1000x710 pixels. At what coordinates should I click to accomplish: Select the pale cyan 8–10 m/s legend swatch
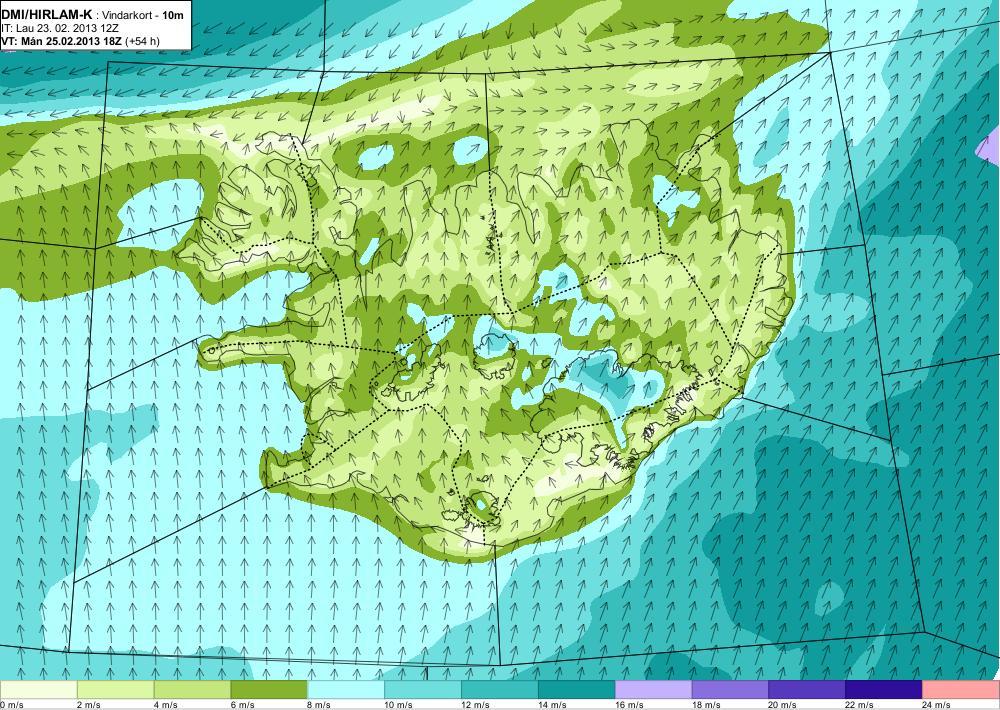pyautogui.click(x=346, y=690)
